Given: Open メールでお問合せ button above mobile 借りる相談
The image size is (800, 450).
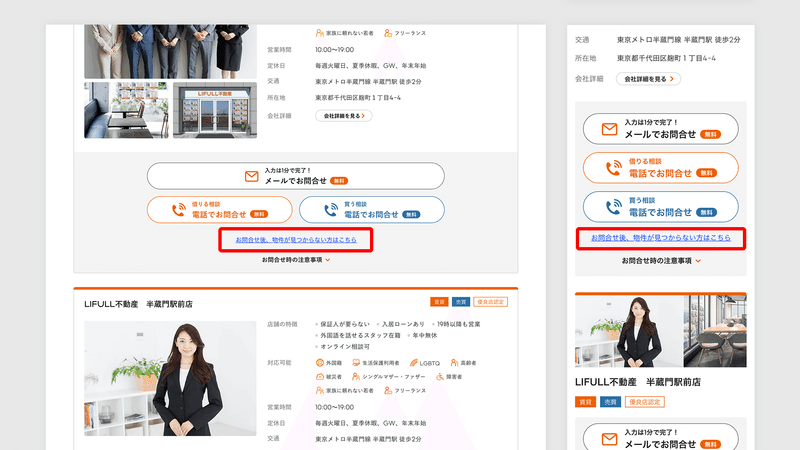Looking at the screenshot, I should pos(661,129).
